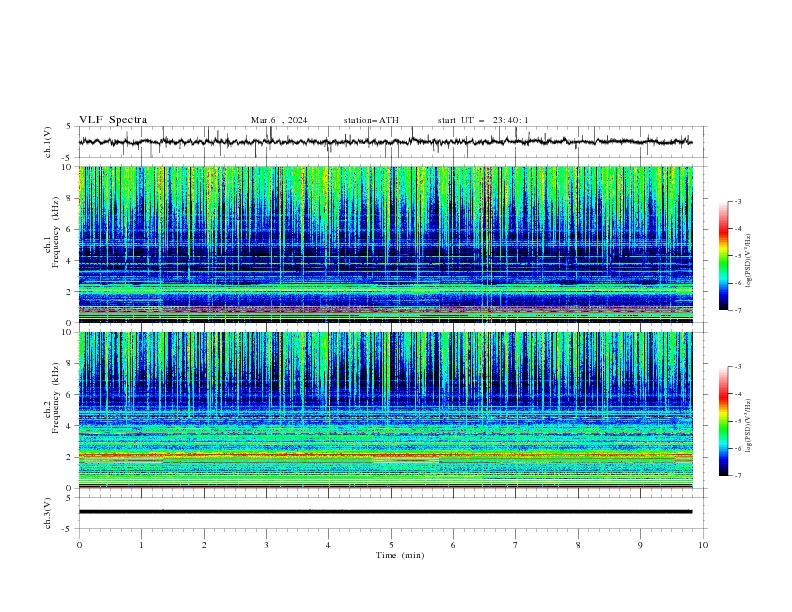Click the ch.1 spectrogram color scale bar
Image resolution: width=792 pixels, height=612 pixels.
coord(724,256)
